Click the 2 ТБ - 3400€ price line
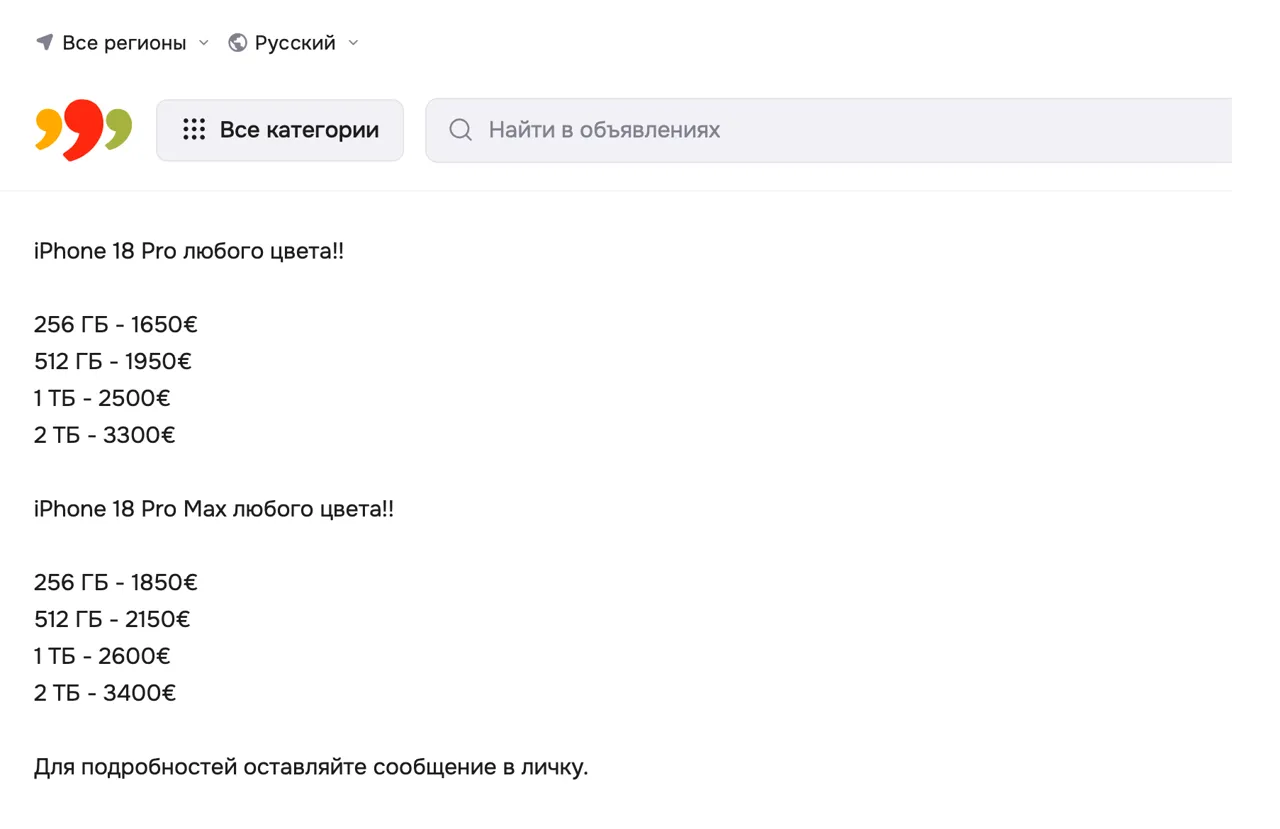This screenshot has height=829, width=1280. tap(105, 693)
